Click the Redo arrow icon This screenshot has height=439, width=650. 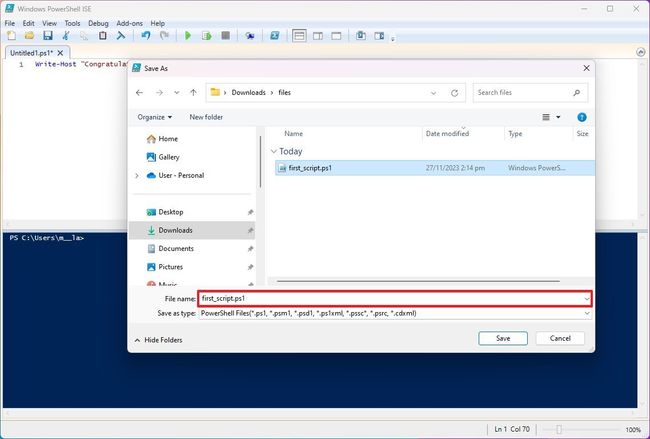(164, 36)
